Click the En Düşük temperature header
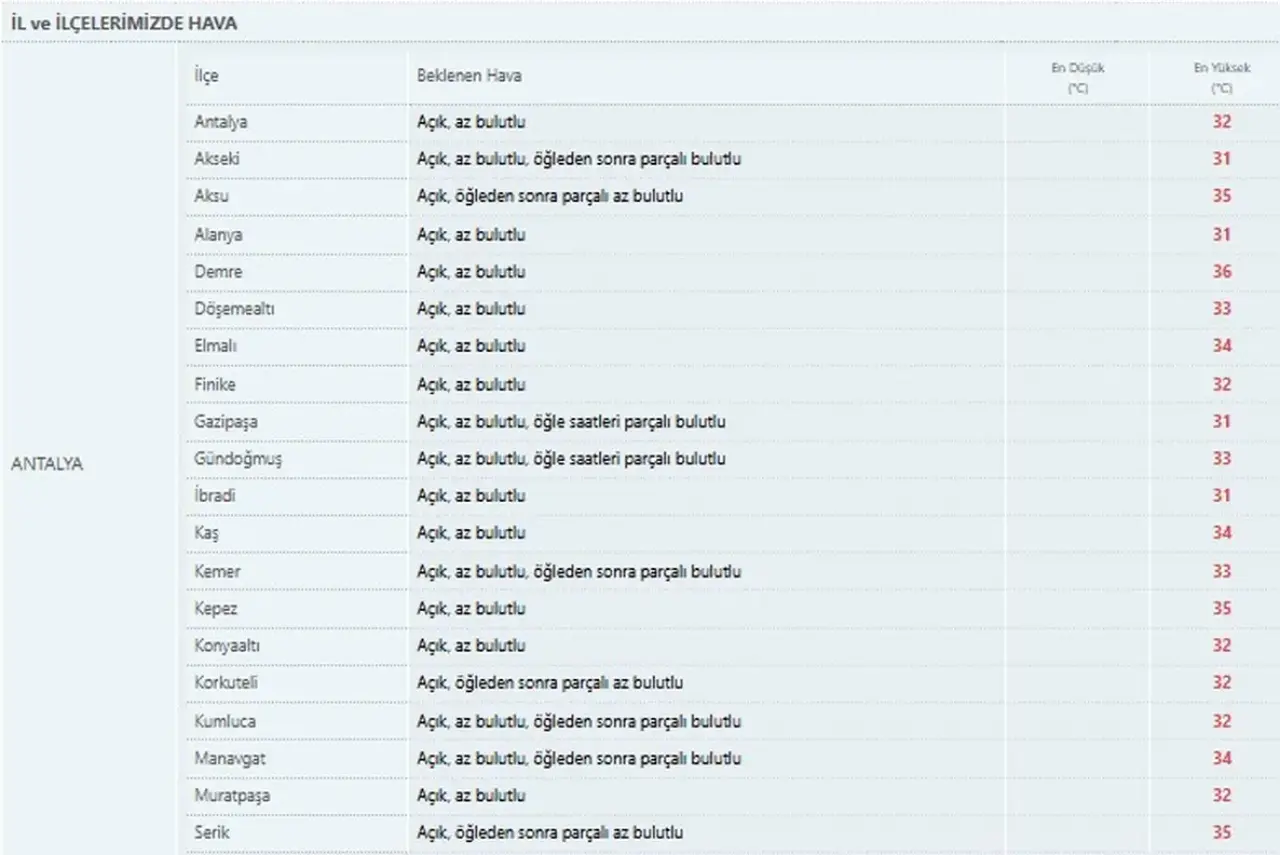This screenshot has width=1280, height=855. tap(1078, 78)
